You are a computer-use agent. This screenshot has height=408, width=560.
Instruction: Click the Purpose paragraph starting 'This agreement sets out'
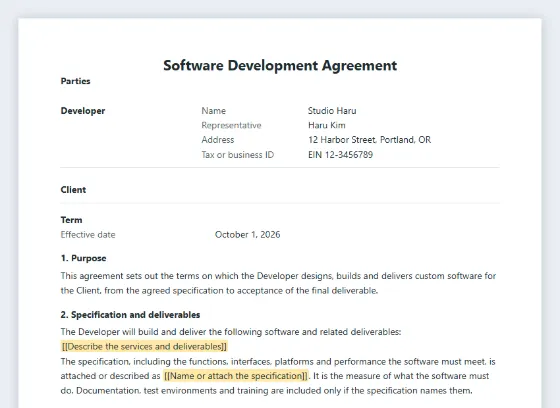[x=278, y=283]
